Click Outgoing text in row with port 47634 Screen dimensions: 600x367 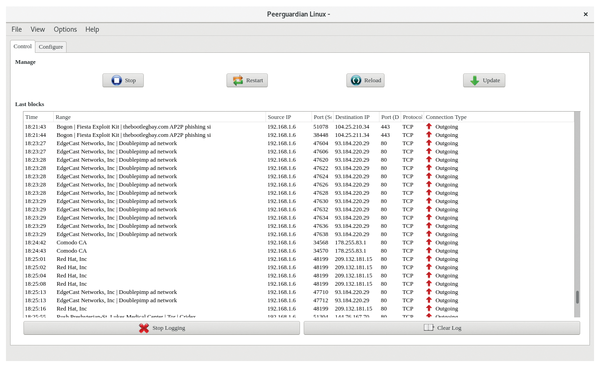446,218
